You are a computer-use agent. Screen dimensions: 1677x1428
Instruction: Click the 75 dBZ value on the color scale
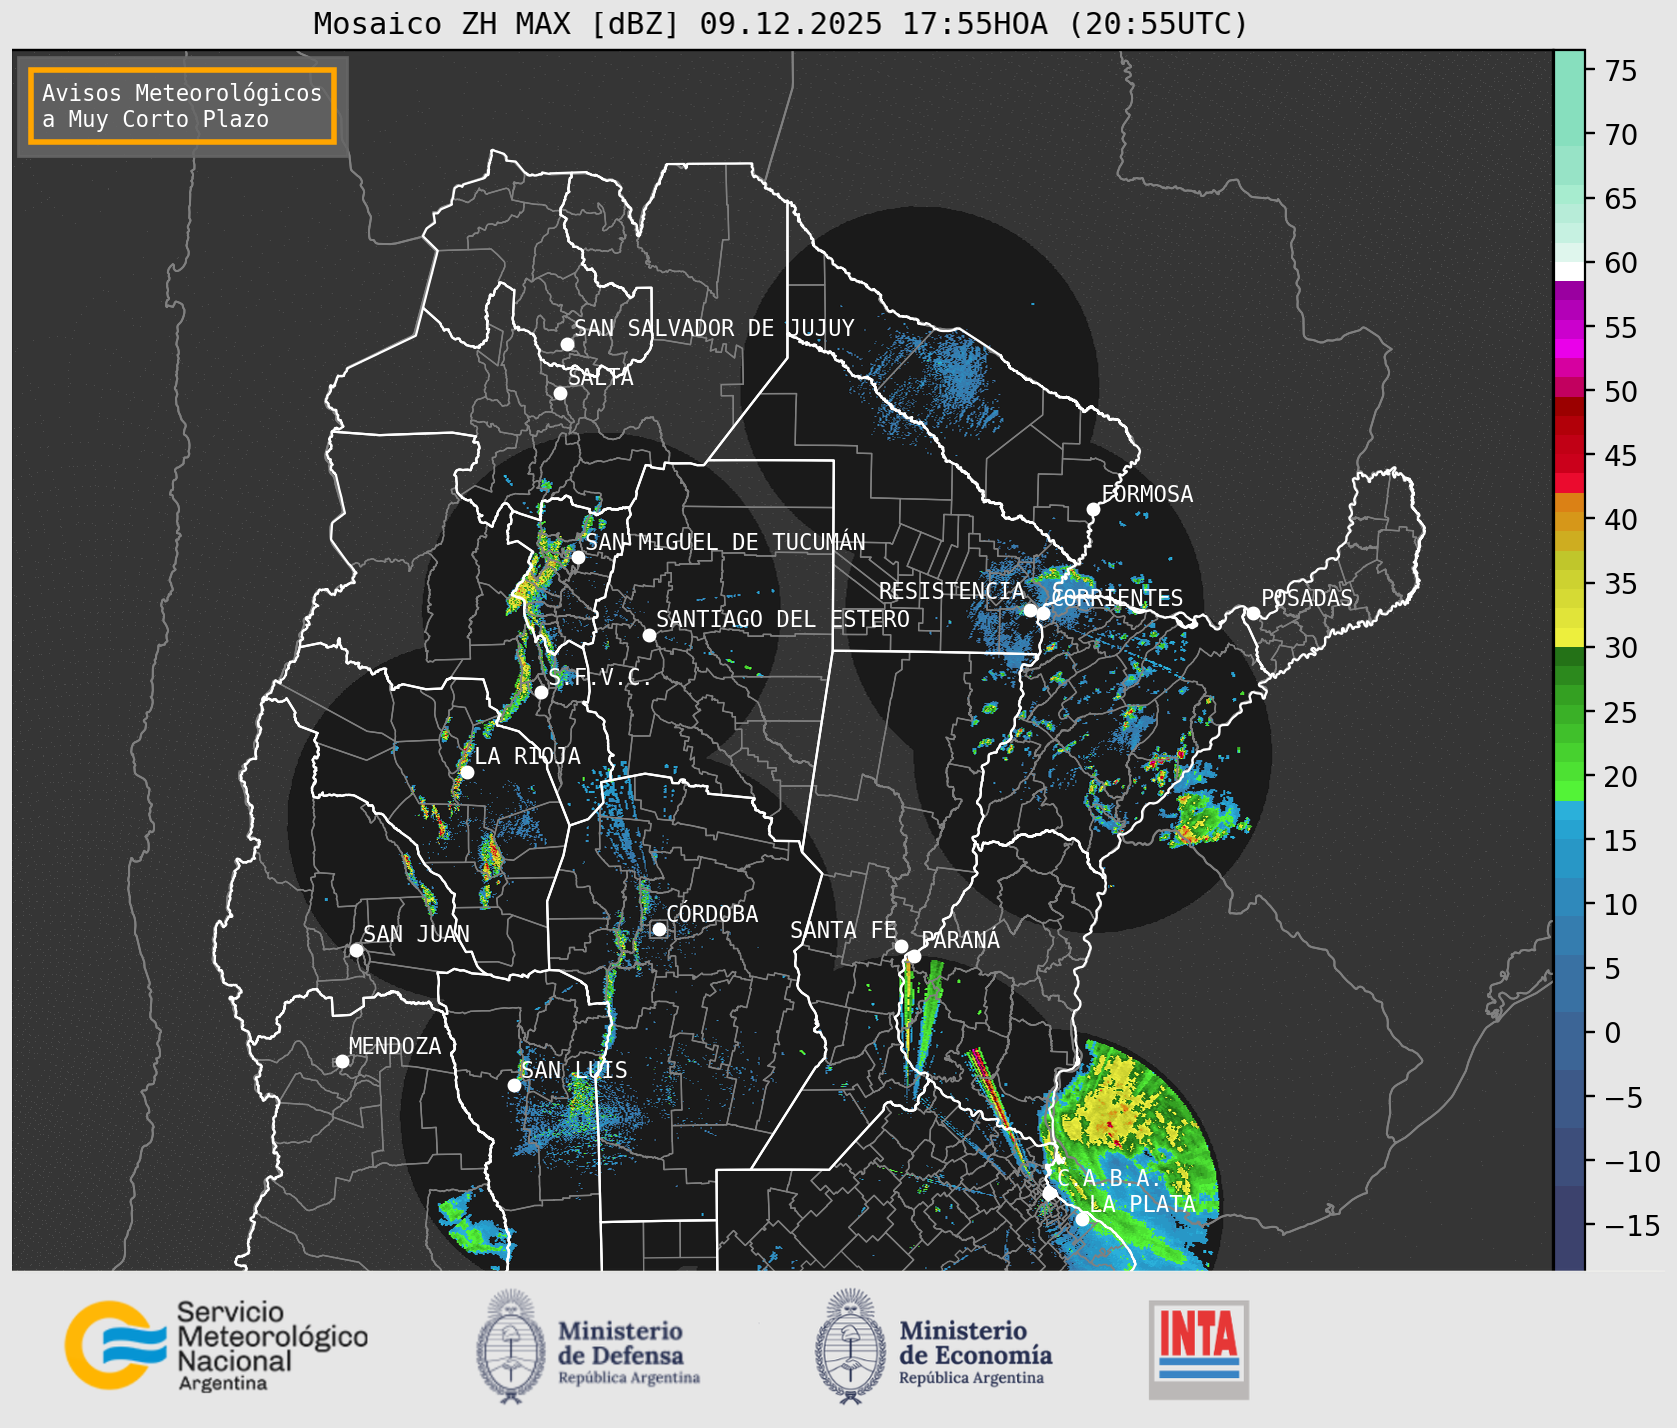coord(1621,71)
